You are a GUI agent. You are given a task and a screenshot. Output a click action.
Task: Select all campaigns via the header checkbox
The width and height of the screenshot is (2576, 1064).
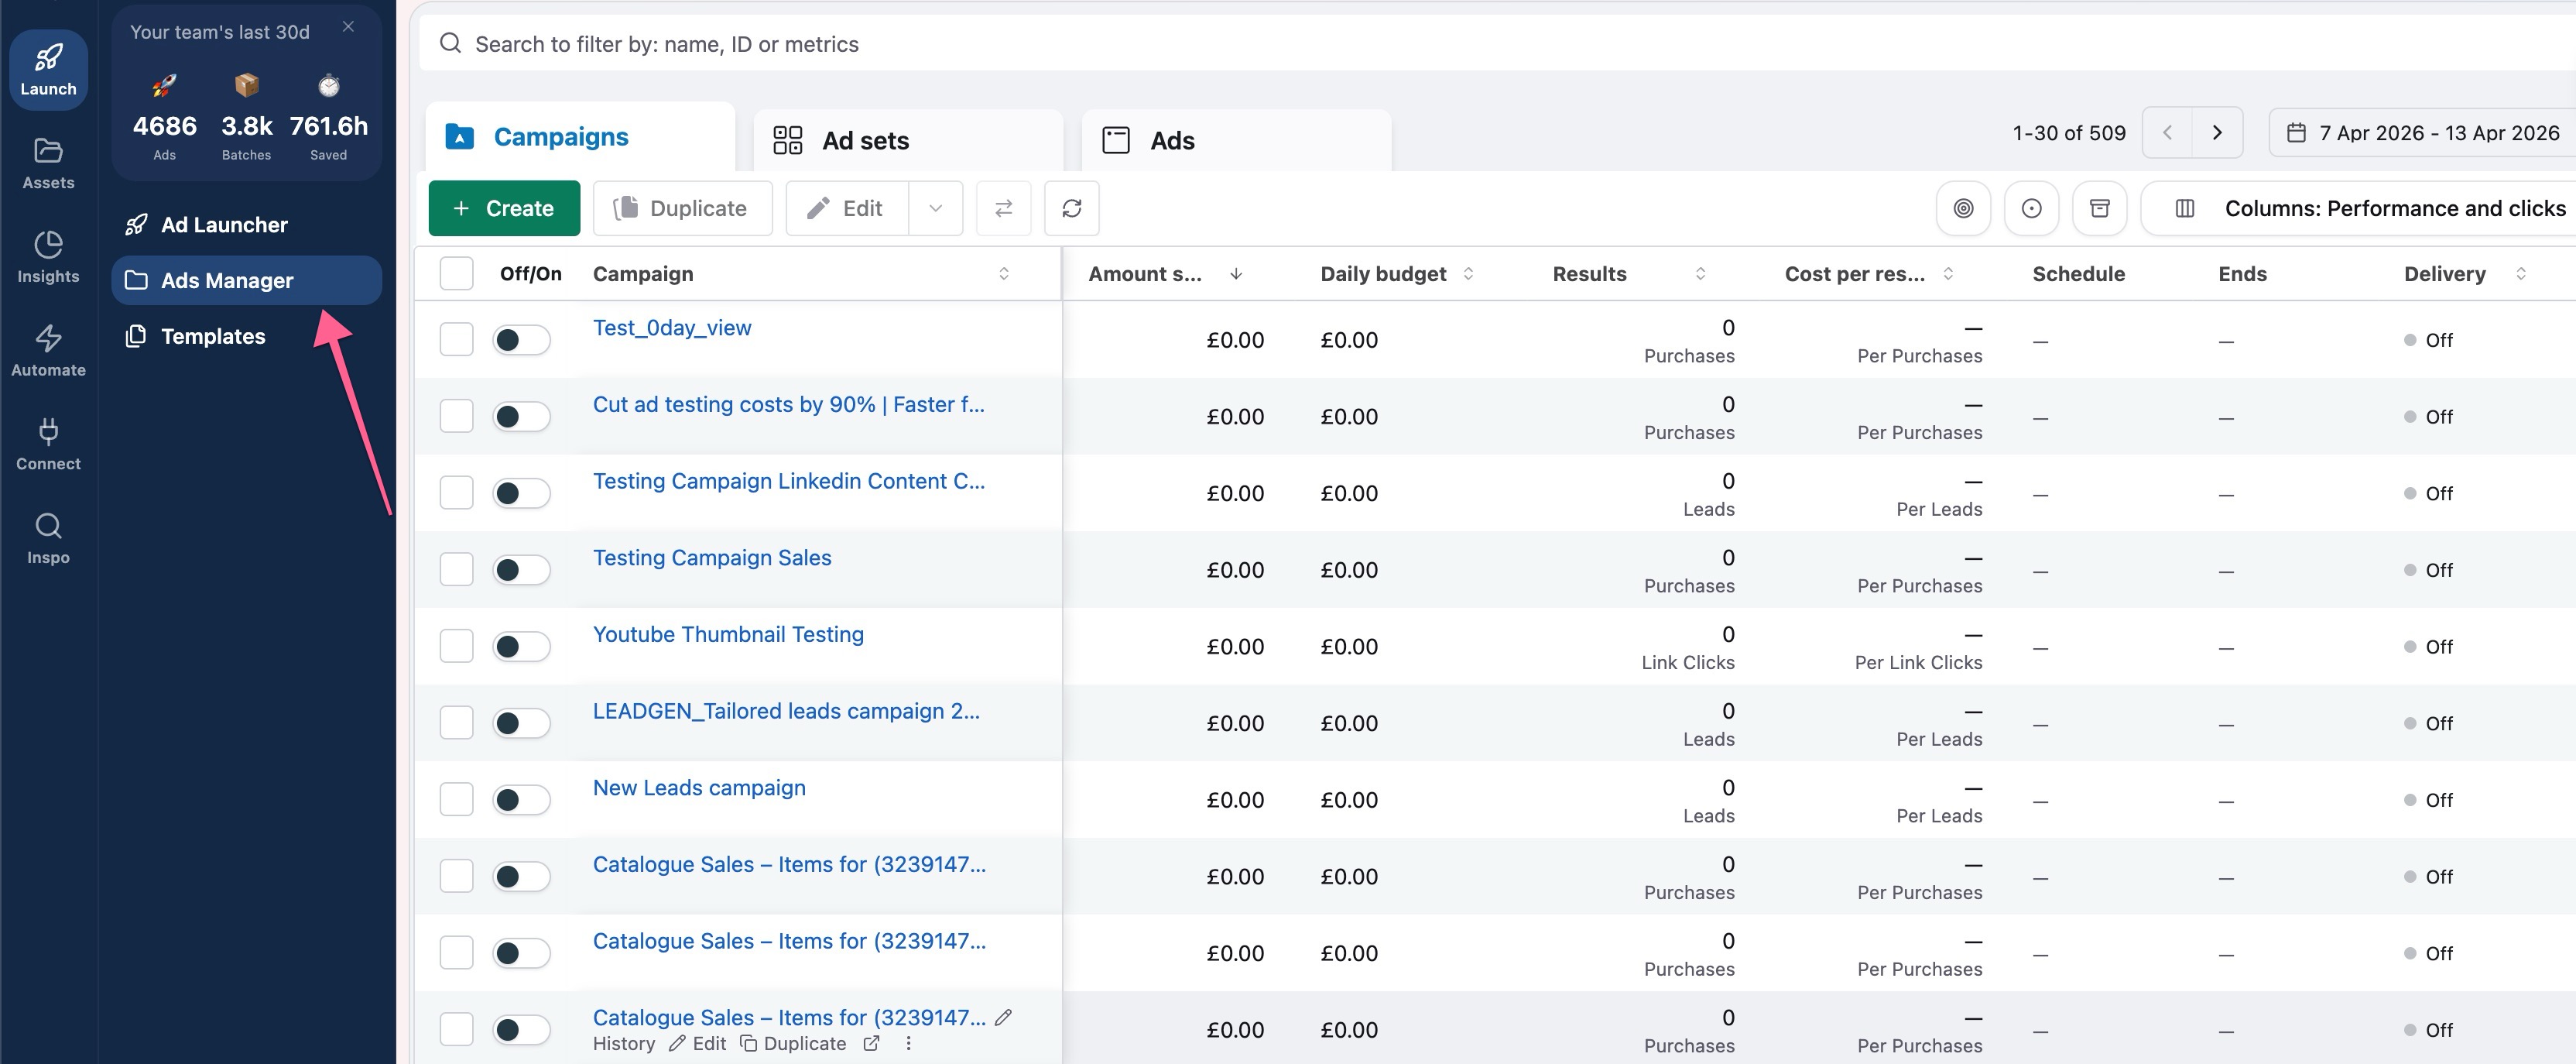tap(456, 272)
